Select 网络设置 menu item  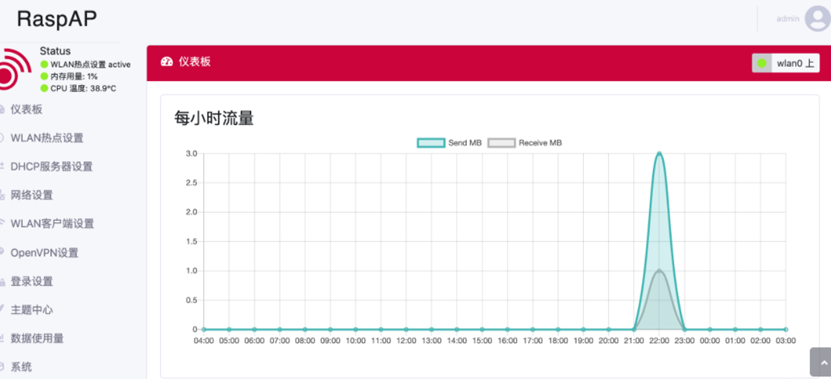32,195
